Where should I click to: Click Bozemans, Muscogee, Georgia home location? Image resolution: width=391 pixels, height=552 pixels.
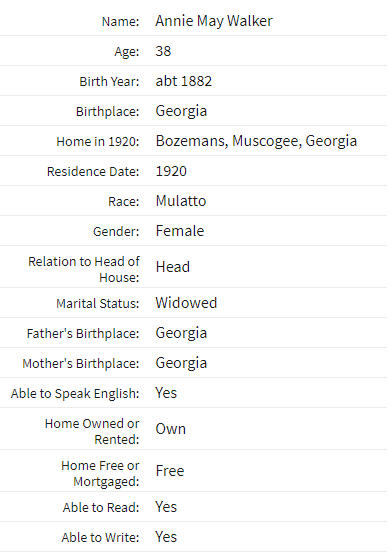click(x=256, y=142)
